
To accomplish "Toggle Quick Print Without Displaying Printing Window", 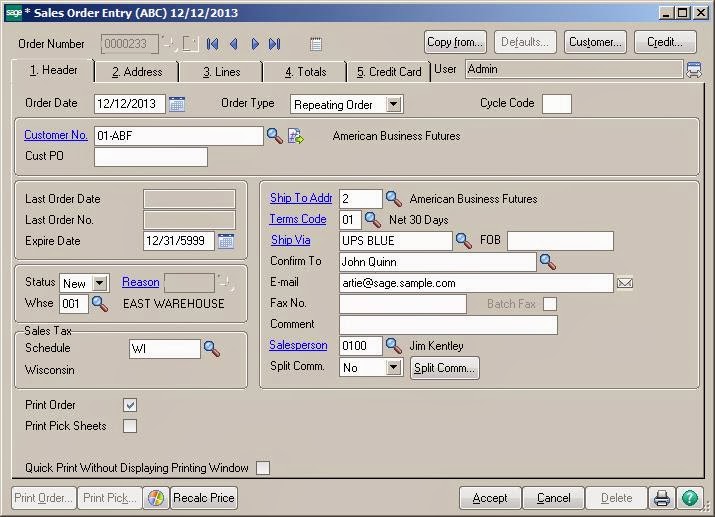I will click(263, 468).
